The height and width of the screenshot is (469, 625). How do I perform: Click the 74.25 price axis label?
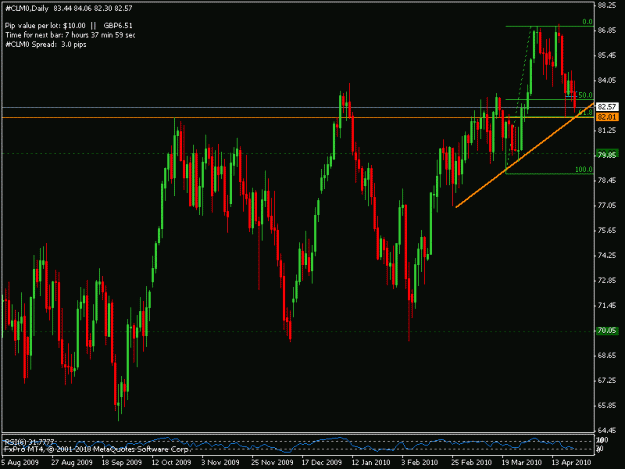click(x=607, y=255)
